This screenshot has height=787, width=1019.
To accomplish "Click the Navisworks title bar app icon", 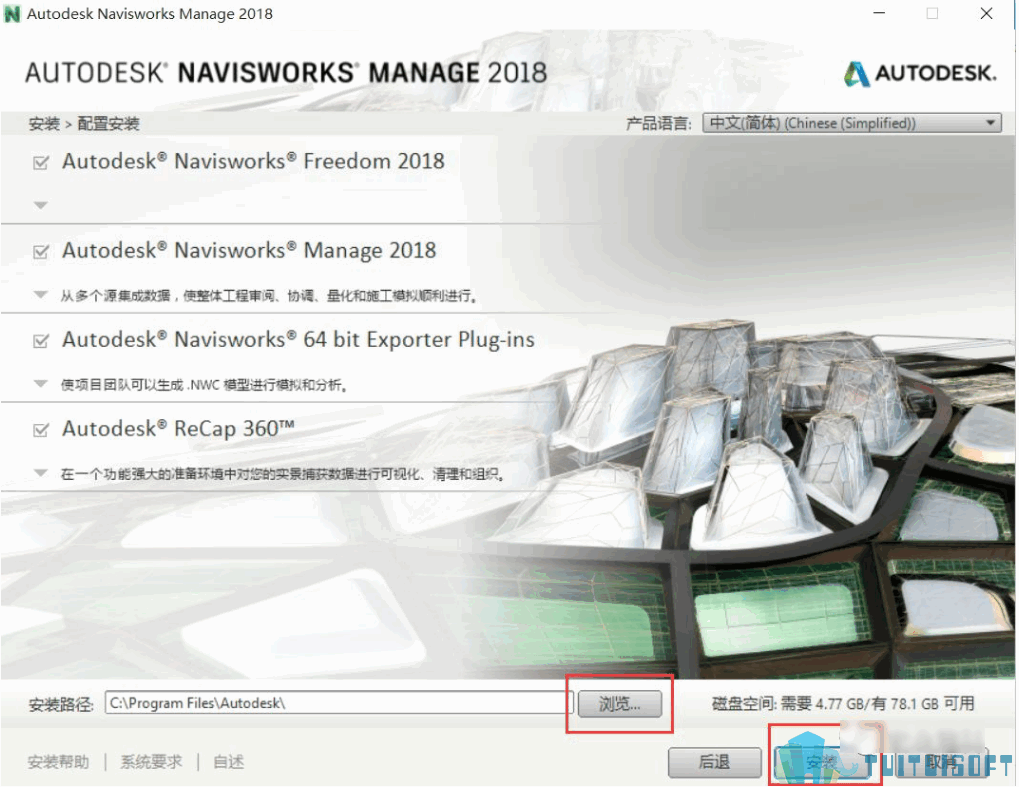I will click(12, 14).
